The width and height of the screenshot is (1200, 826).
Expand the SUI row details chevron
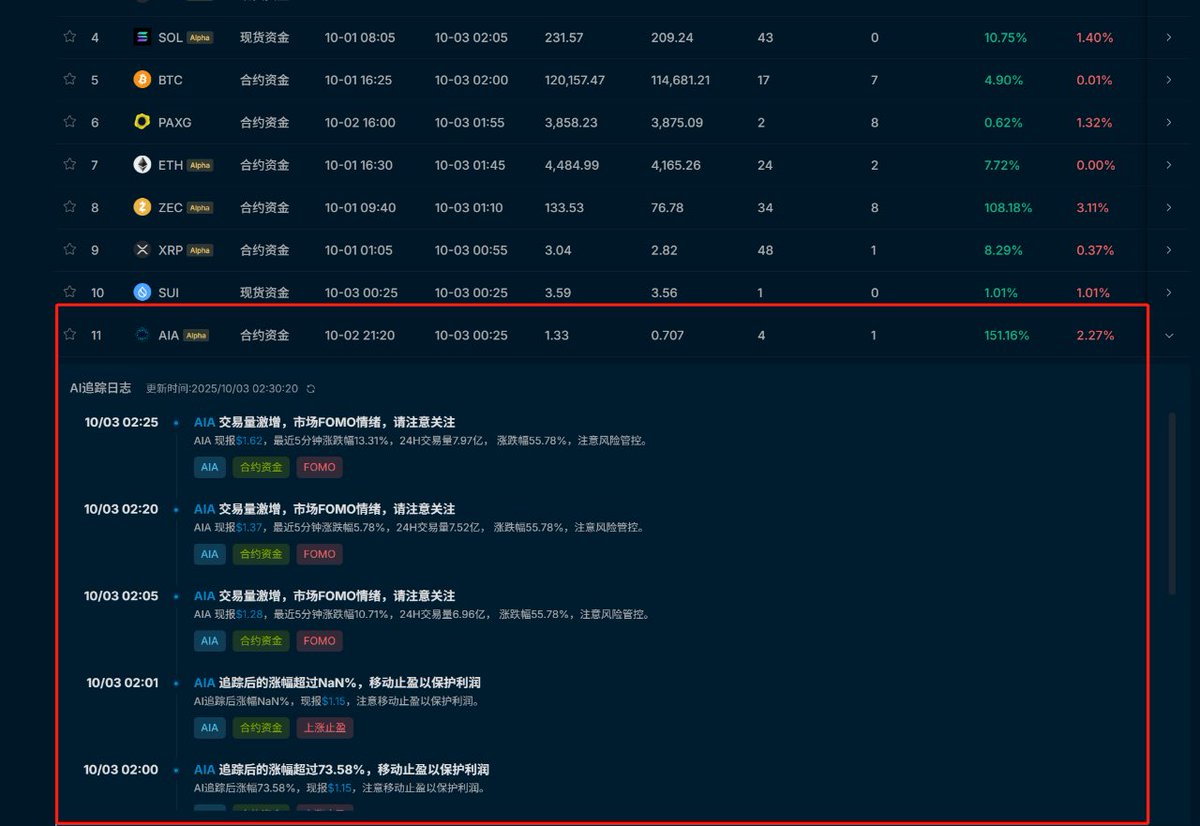1169,292
